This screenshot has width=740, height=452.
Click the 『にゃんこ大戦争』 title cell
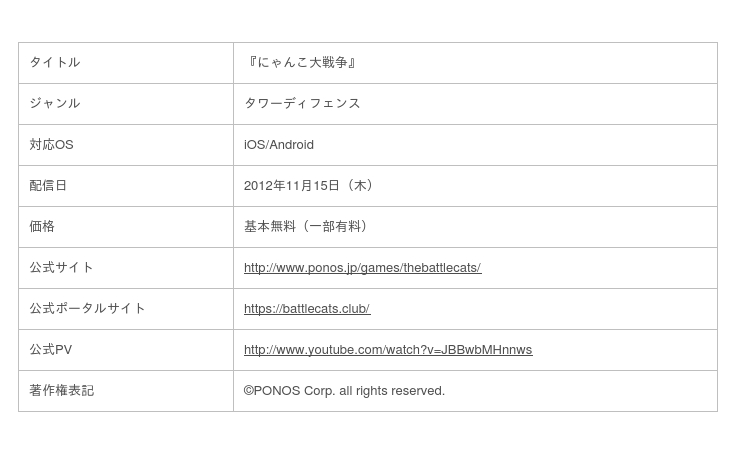[x=475, y=63]
